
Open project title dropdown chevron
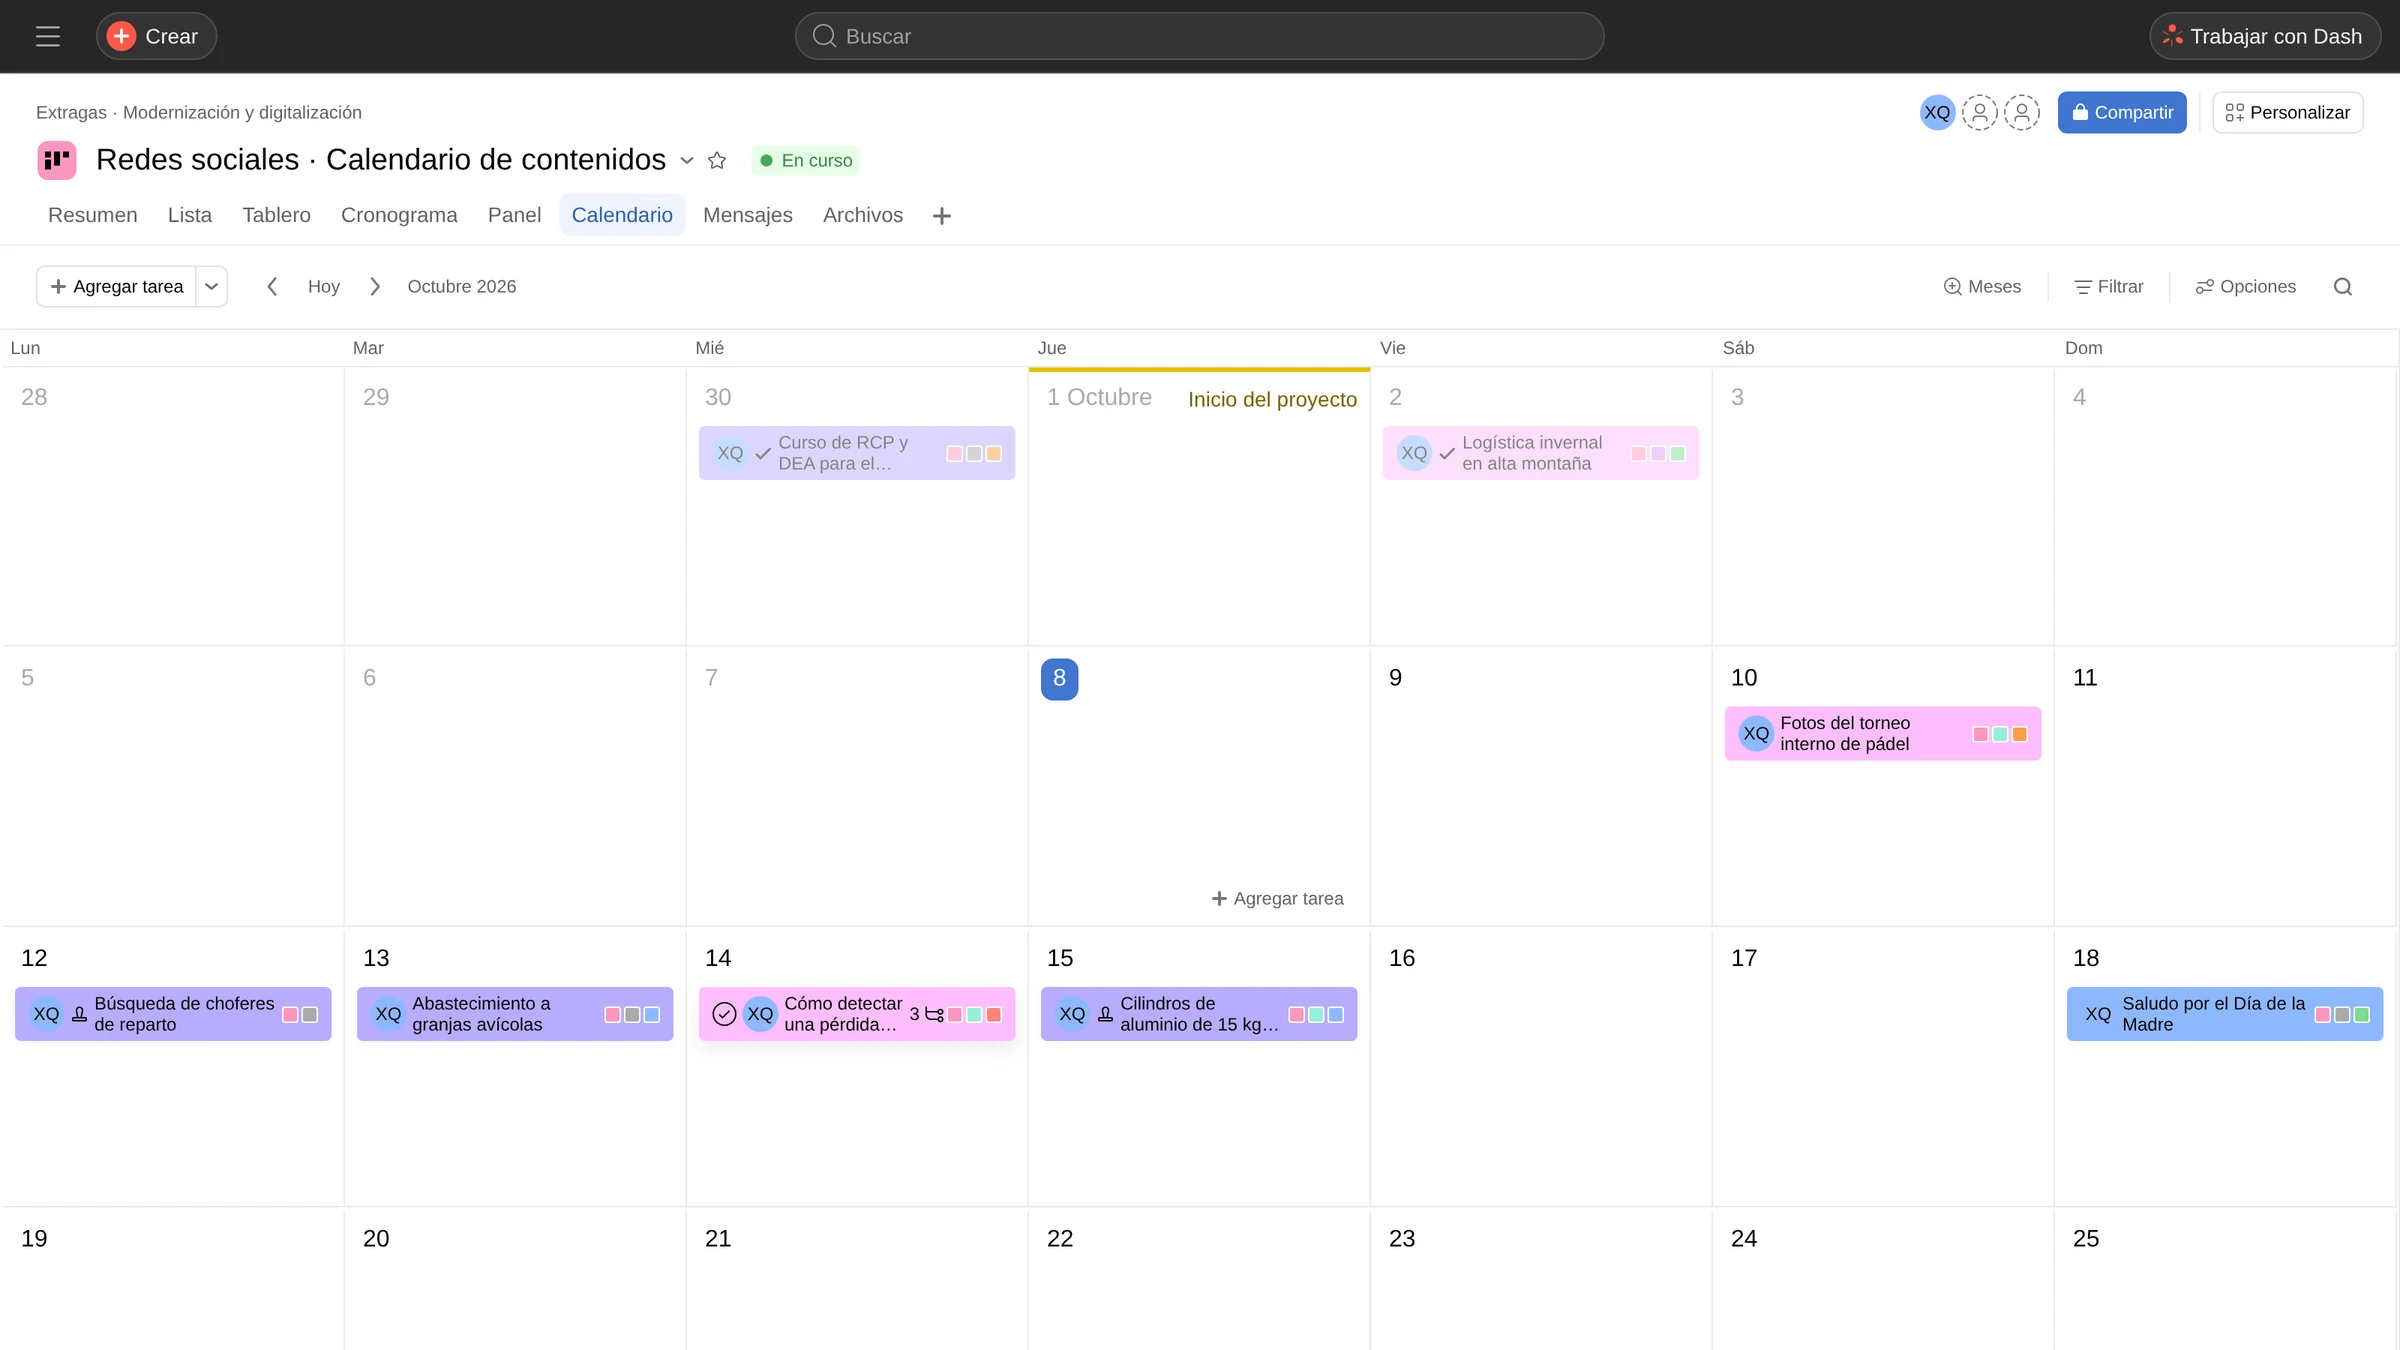[687, 161]
